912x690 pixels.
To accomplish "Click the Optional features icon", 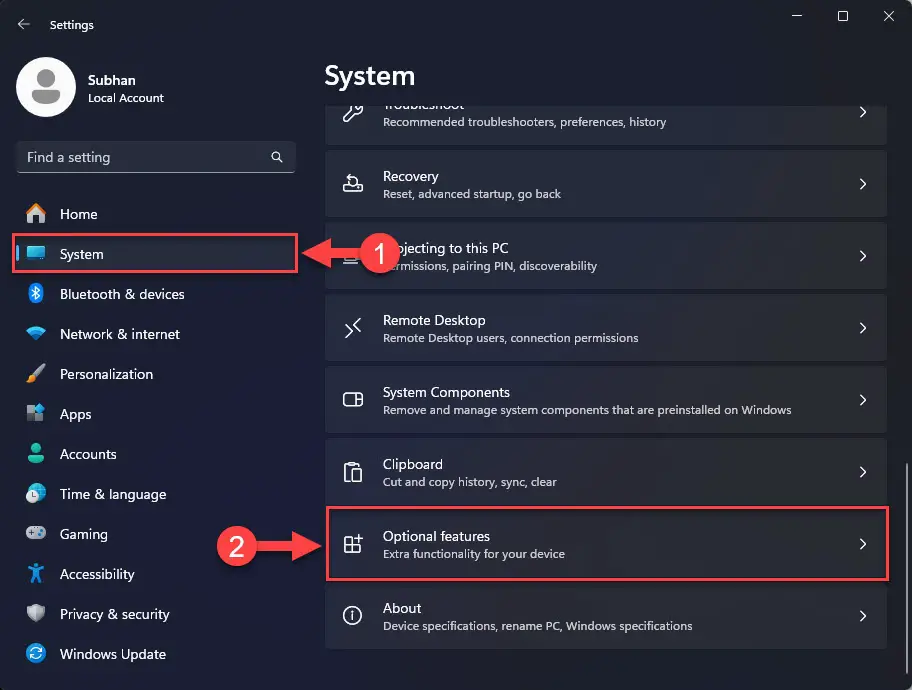I will 352,544.
